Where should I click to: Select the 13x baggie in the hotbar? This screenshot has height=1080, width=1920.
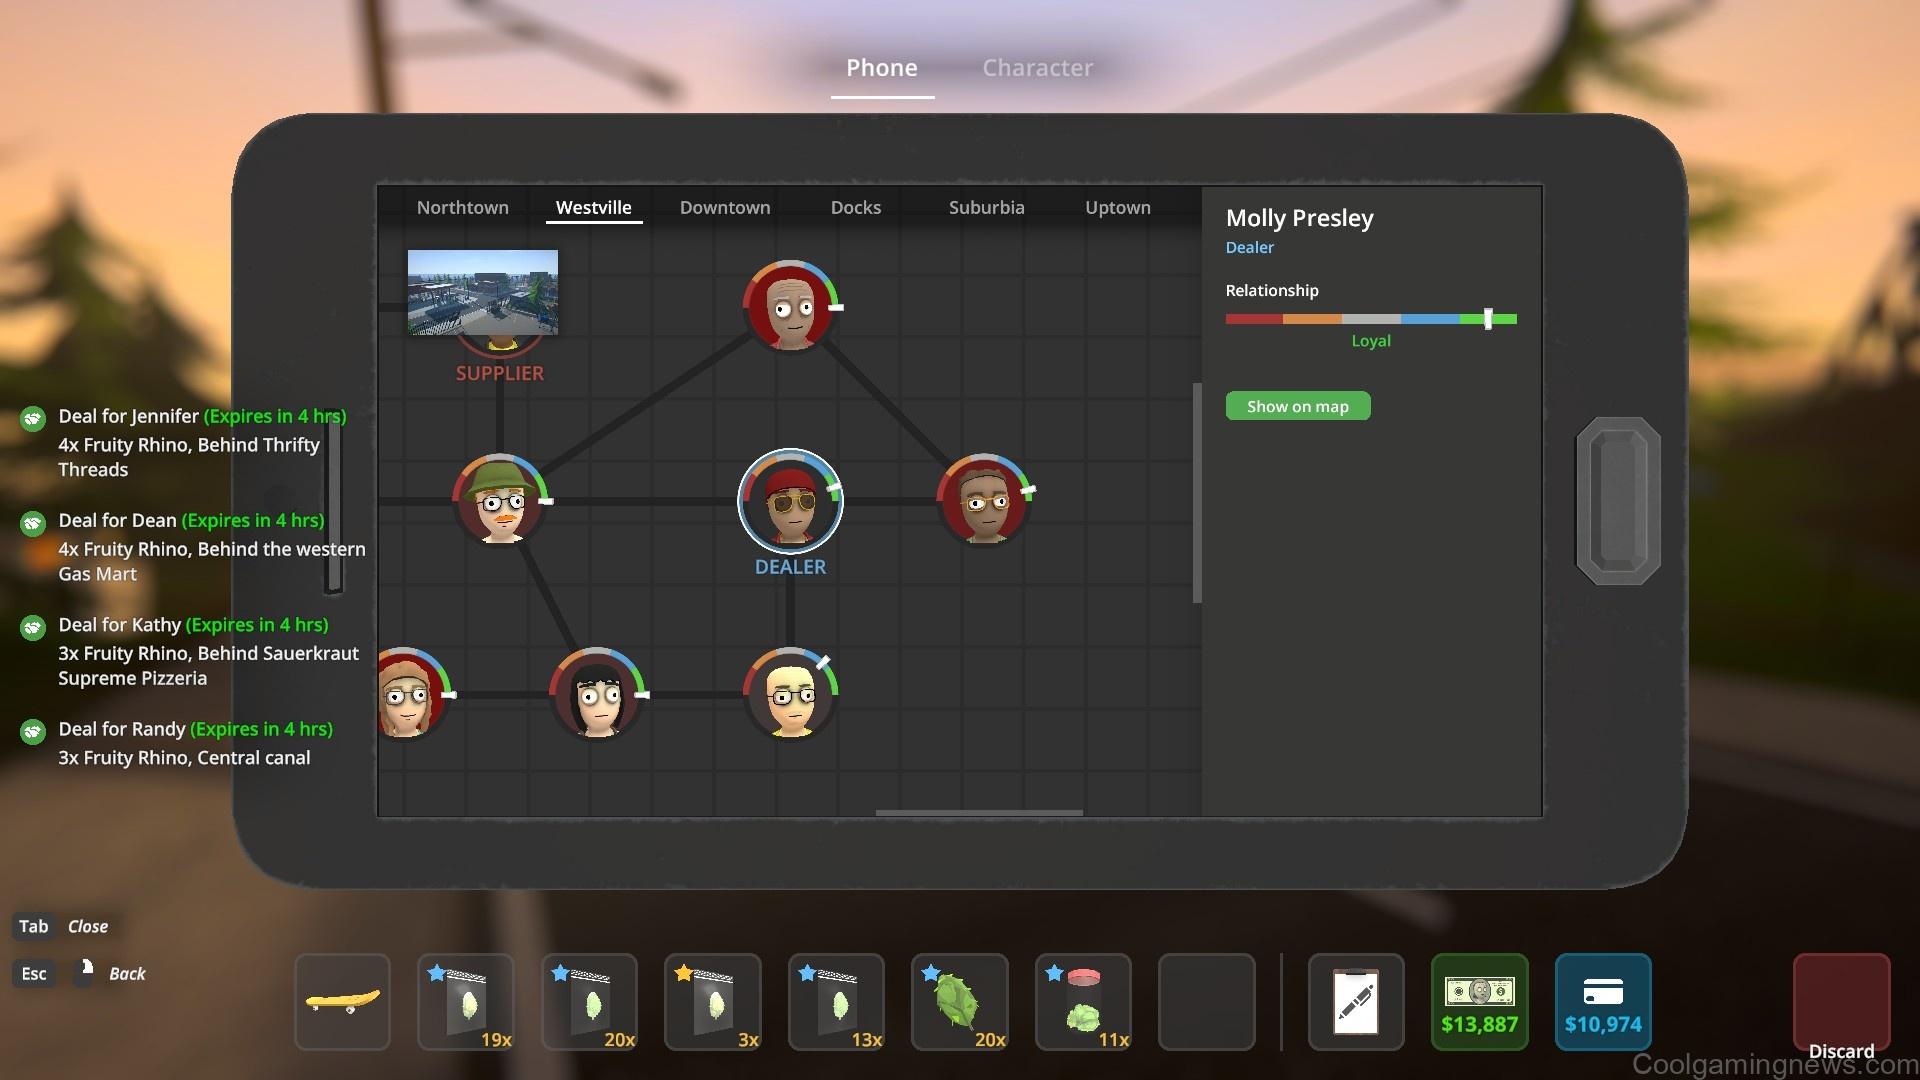(837, 1002)
